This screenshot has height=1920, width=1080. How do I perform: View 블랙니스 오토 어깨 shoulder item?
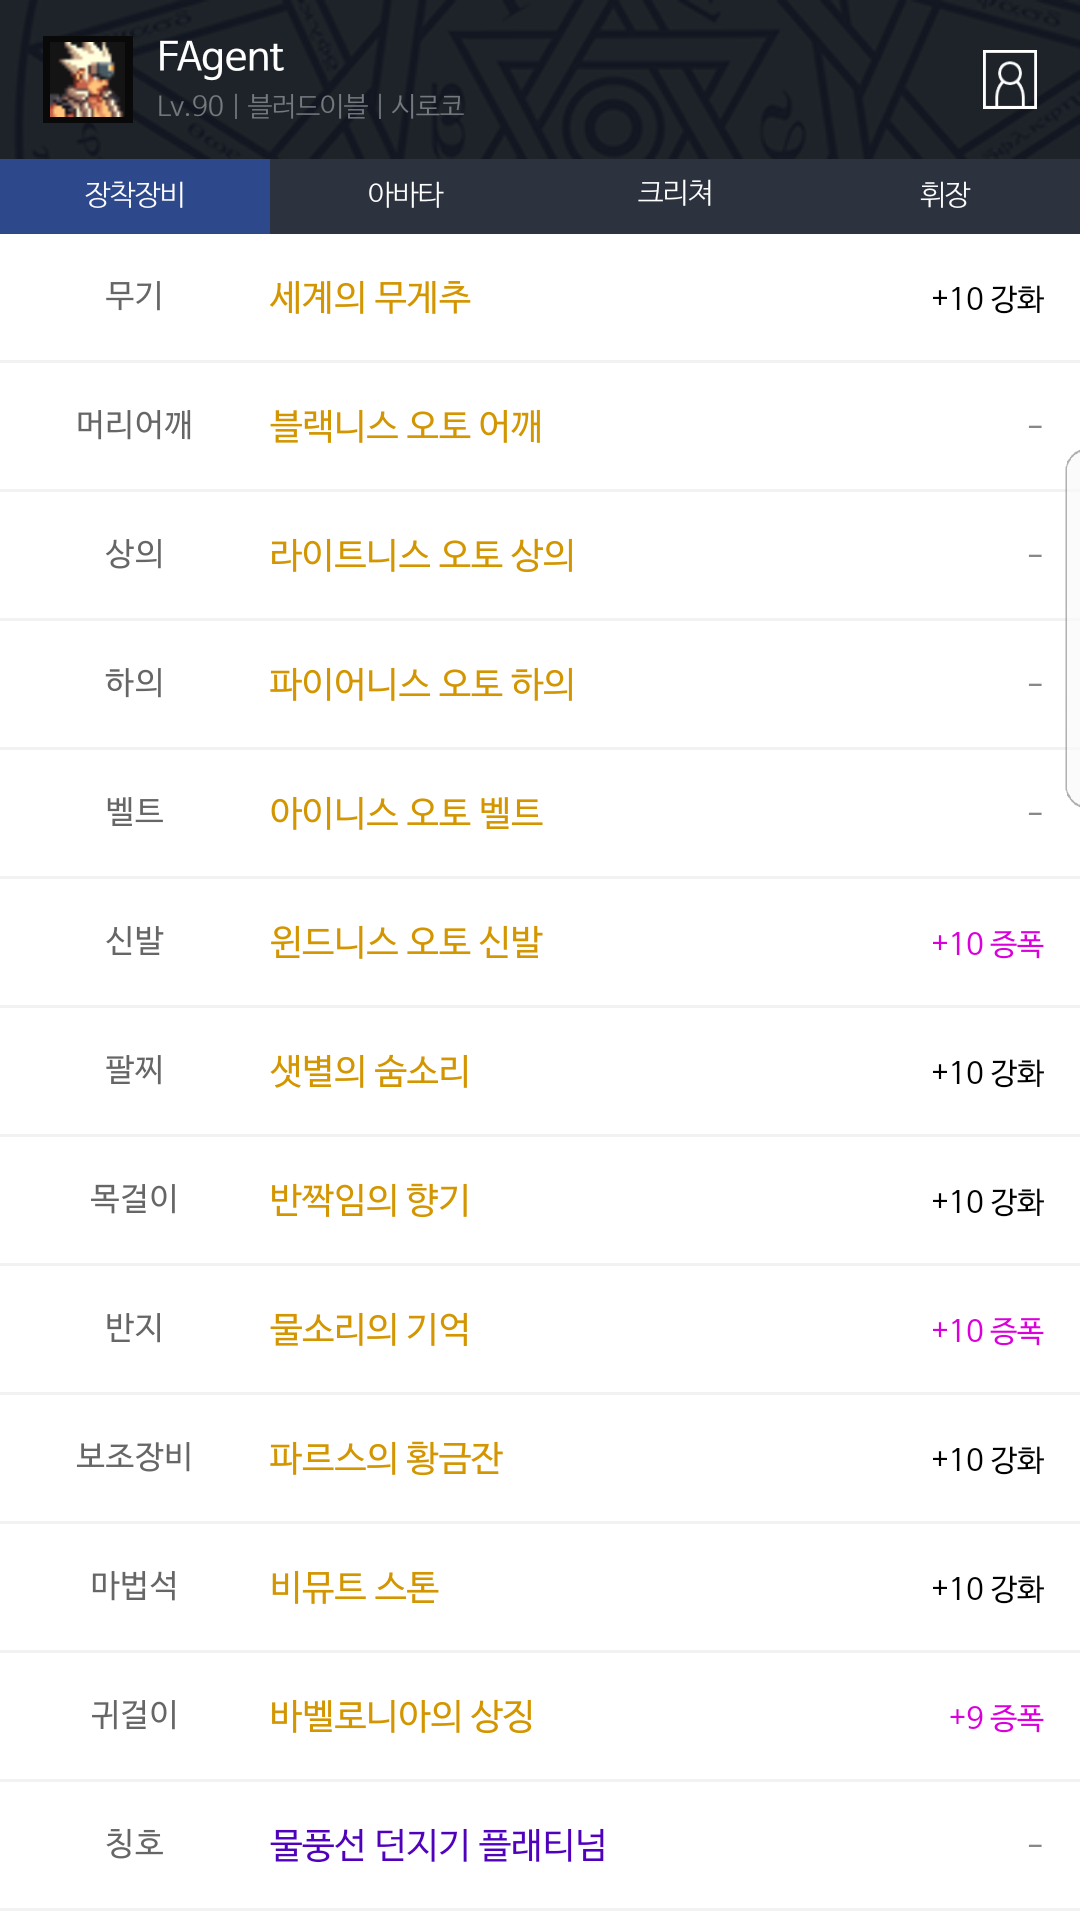[x=405, y=426]
